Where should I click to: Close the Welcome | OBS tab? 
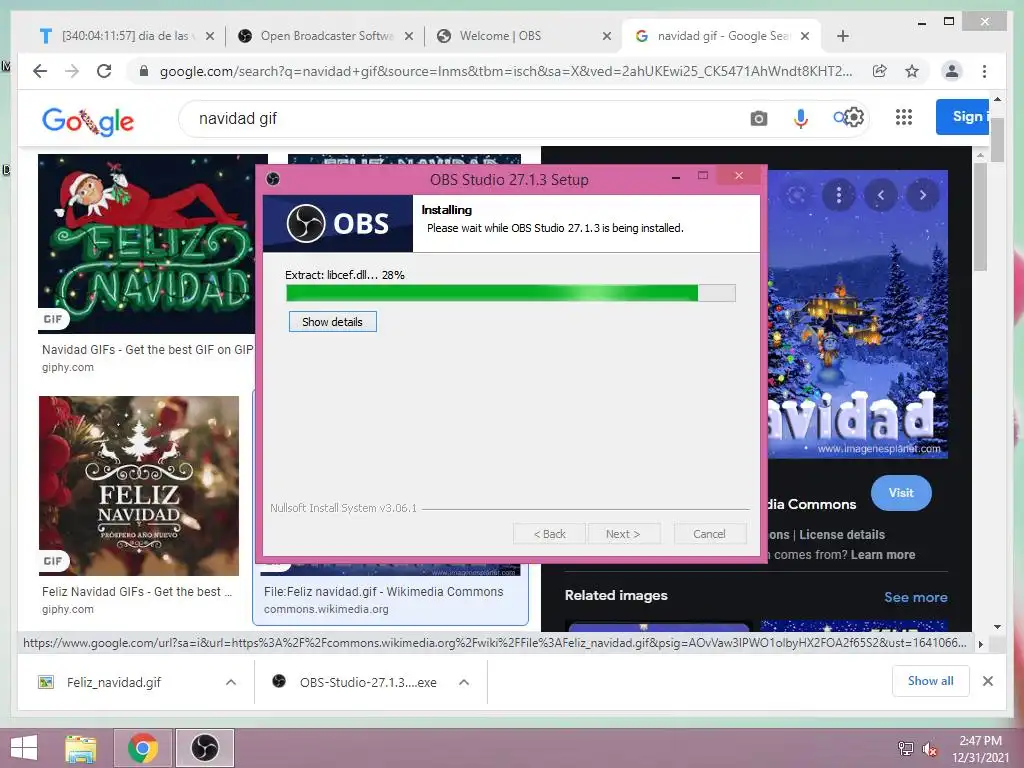(607, 36)
